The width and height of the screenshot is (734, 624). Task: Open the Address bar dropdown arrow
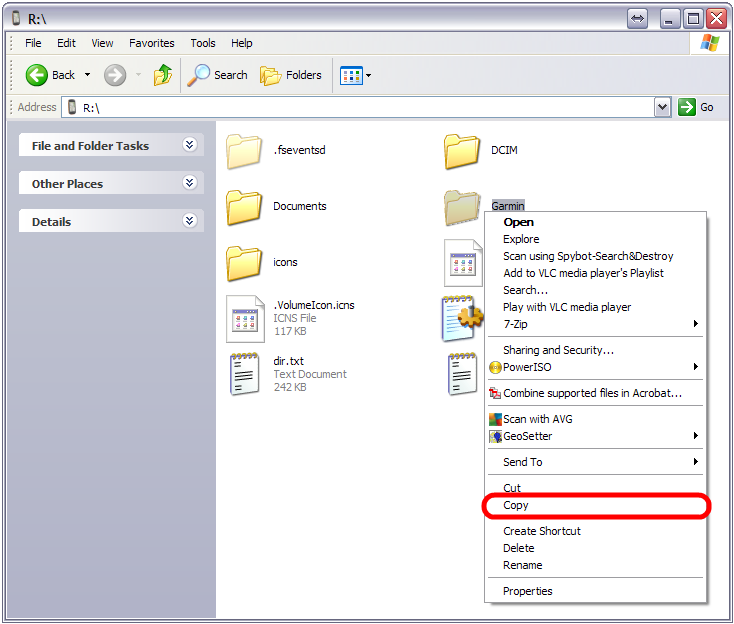[x=662, y=107]
